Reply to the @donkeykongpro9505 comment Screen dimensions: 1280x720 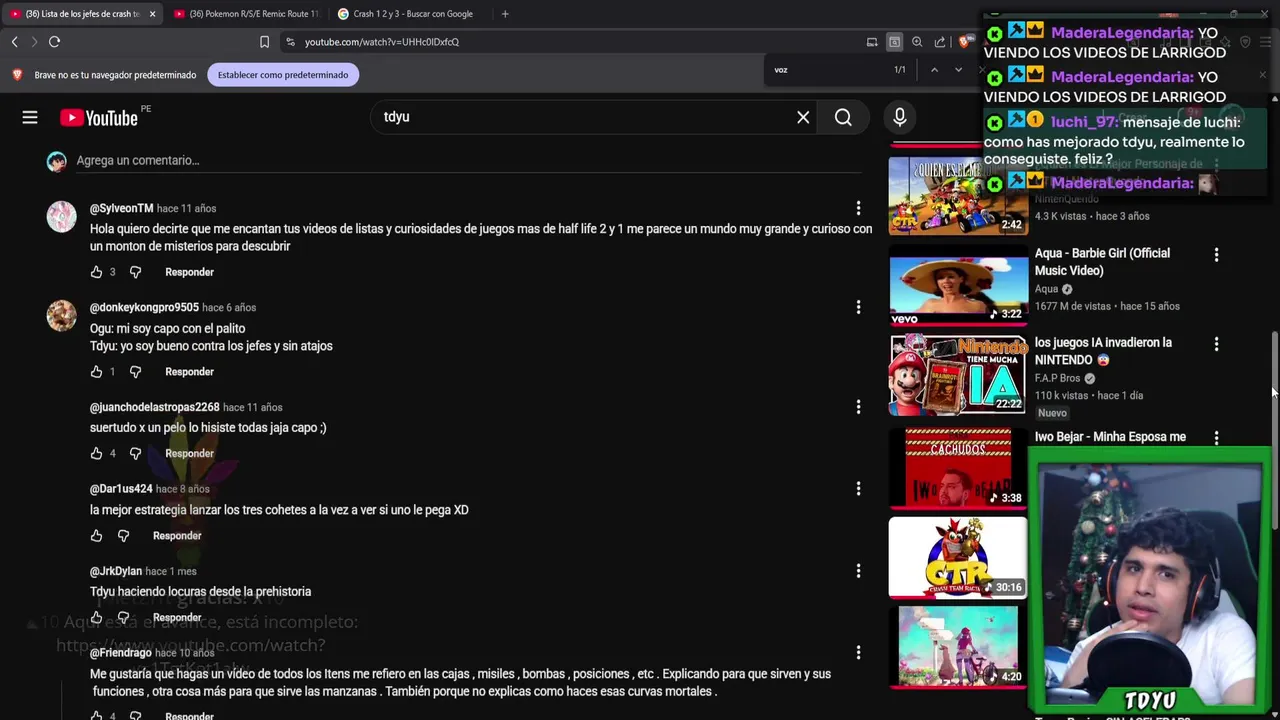coord(189,372)
